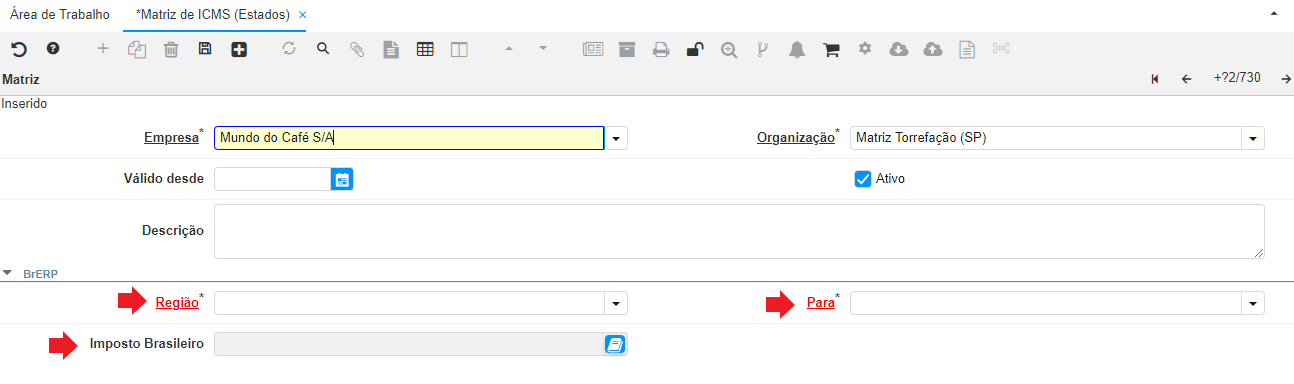This screenshot has height=384, width=1294.
Task: Click the Organização field label link
Action: (795, 138)
